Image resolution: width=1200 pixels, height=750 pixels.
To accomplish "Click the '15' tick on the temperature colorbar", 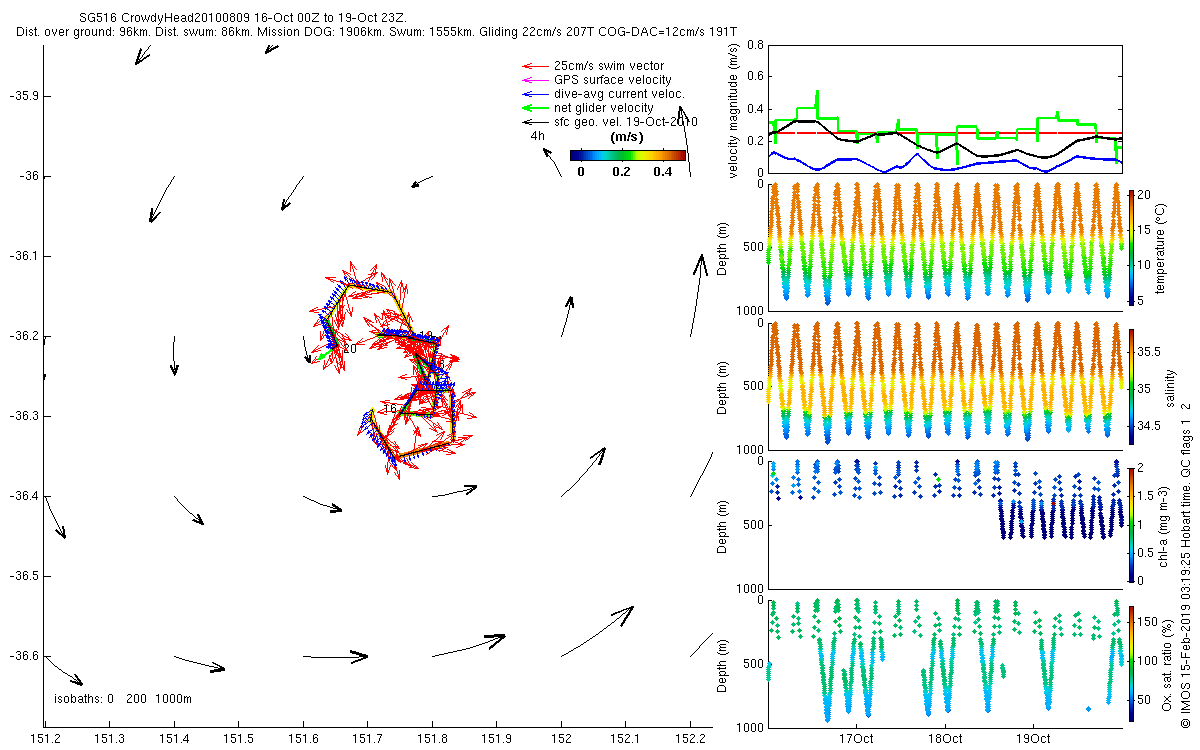I will click(1145, 230).
